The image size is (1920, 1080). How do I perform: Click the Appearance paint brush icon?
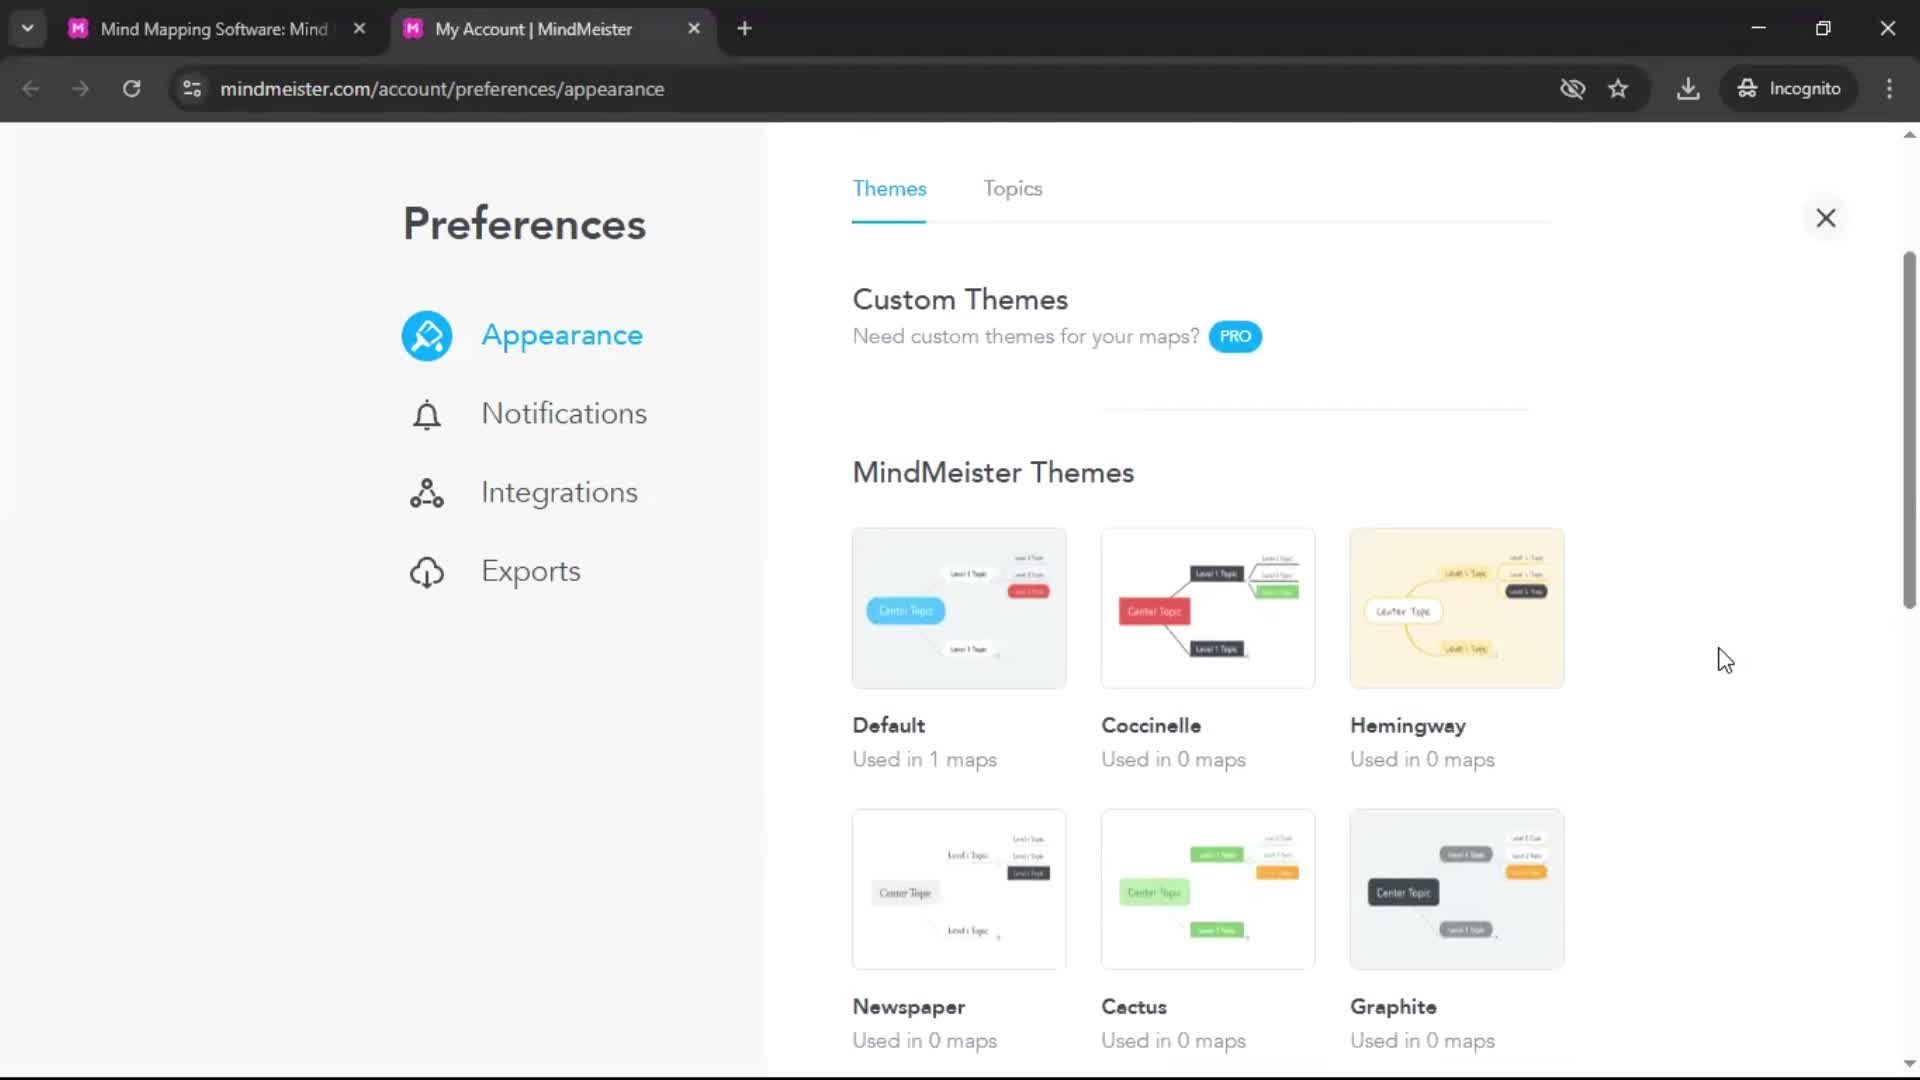click(427, 336)
